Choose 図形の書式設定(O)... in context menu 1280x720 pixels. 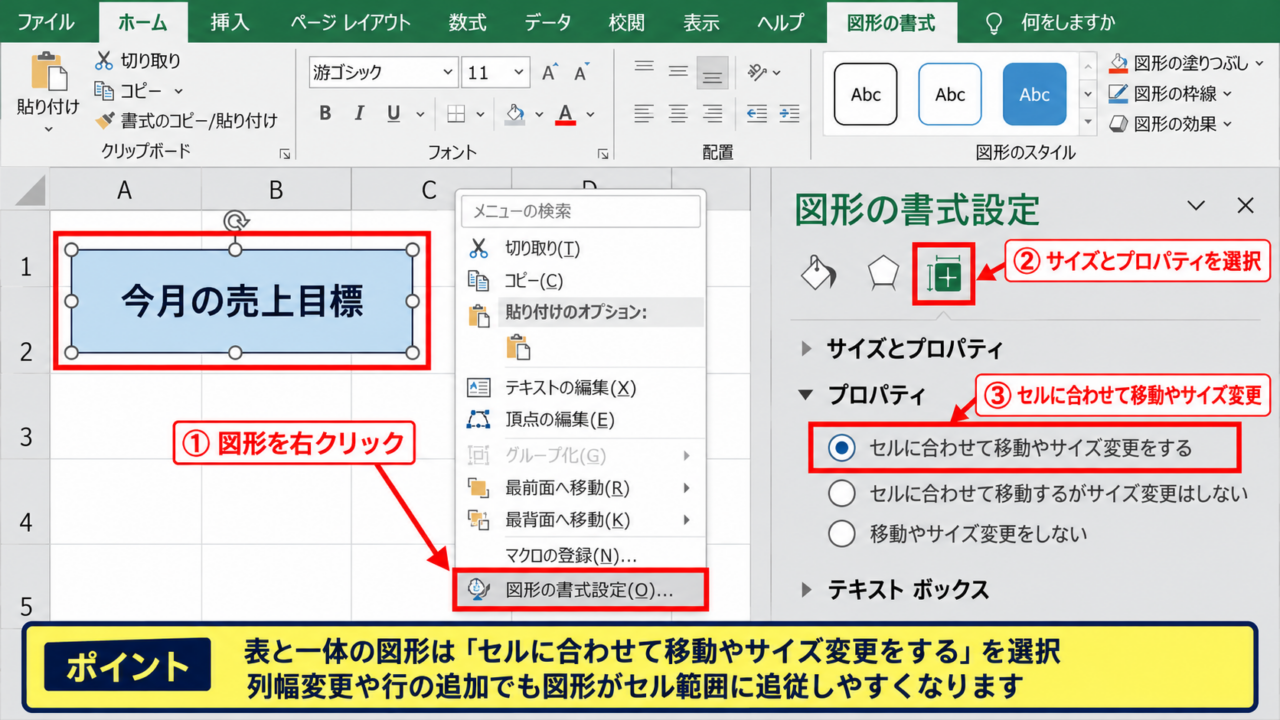(580, 590)
